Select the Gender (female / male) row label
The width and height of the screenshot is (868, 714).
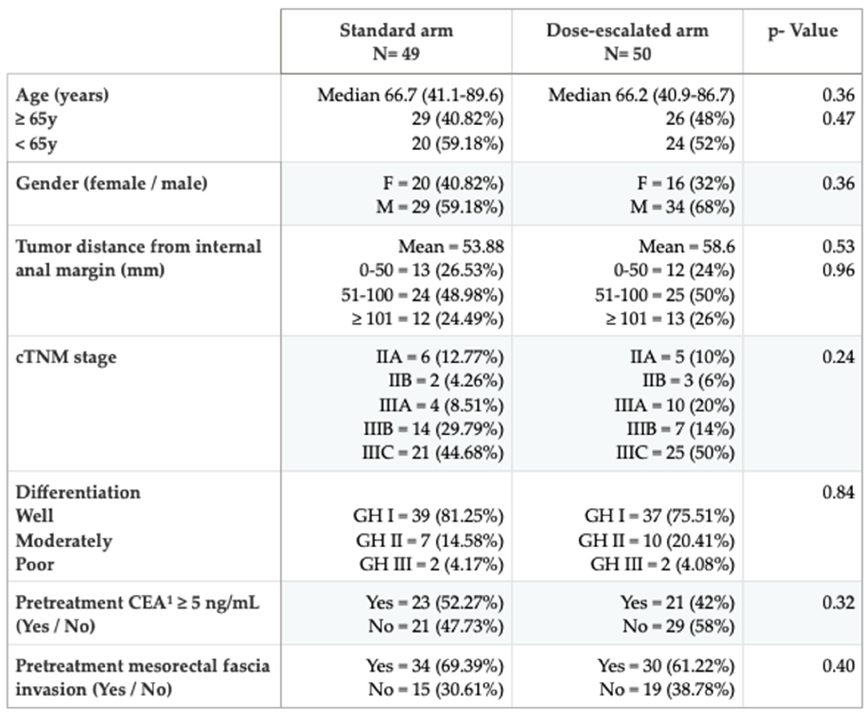(113, 182)
